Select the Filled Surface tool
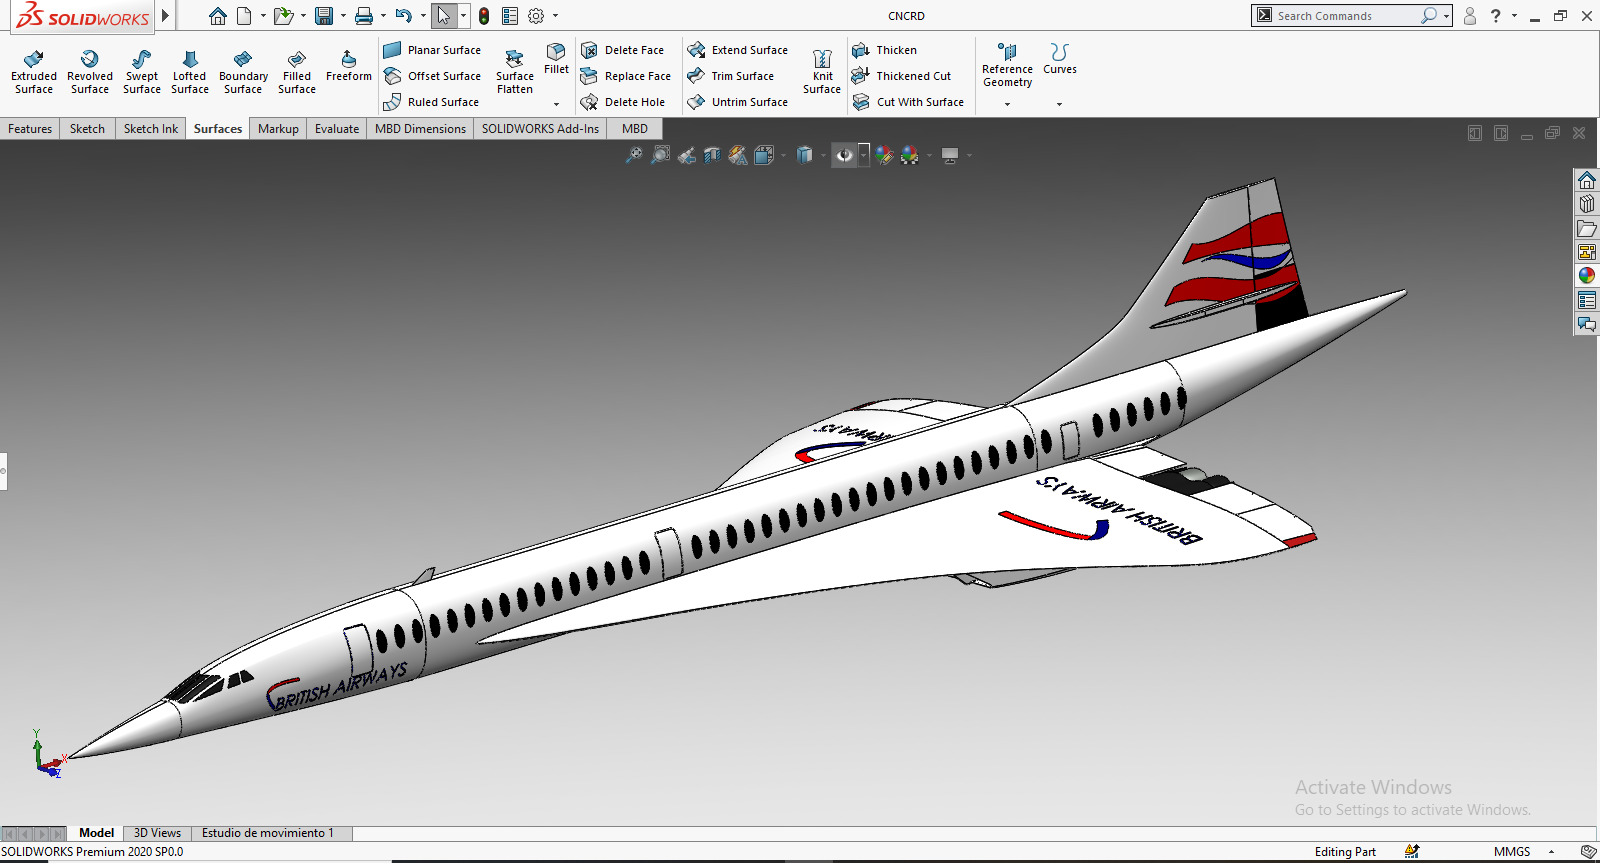Image resolution: width=1600 pixels, height=863 pixels. 297,72
